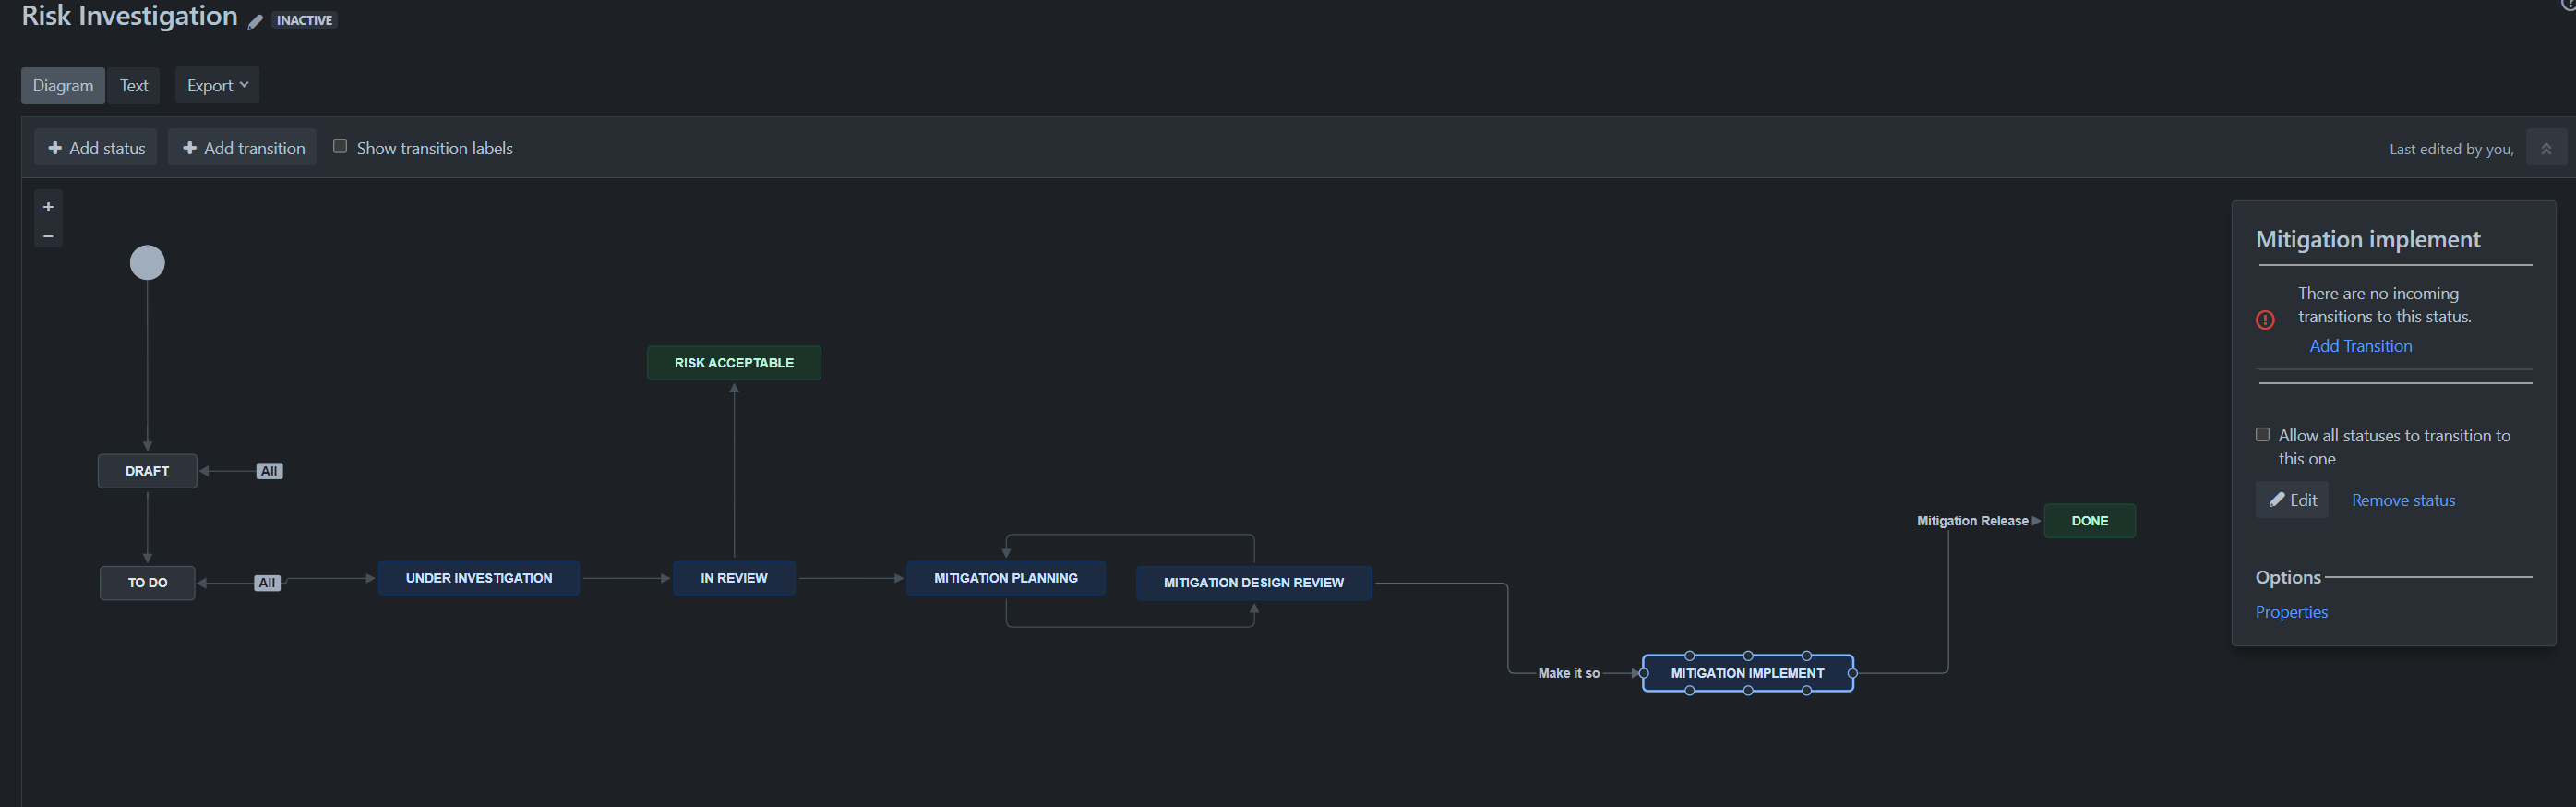Click the INACTIVE status badge
This screenshot has height=807, width=2576.
(305, 20)
